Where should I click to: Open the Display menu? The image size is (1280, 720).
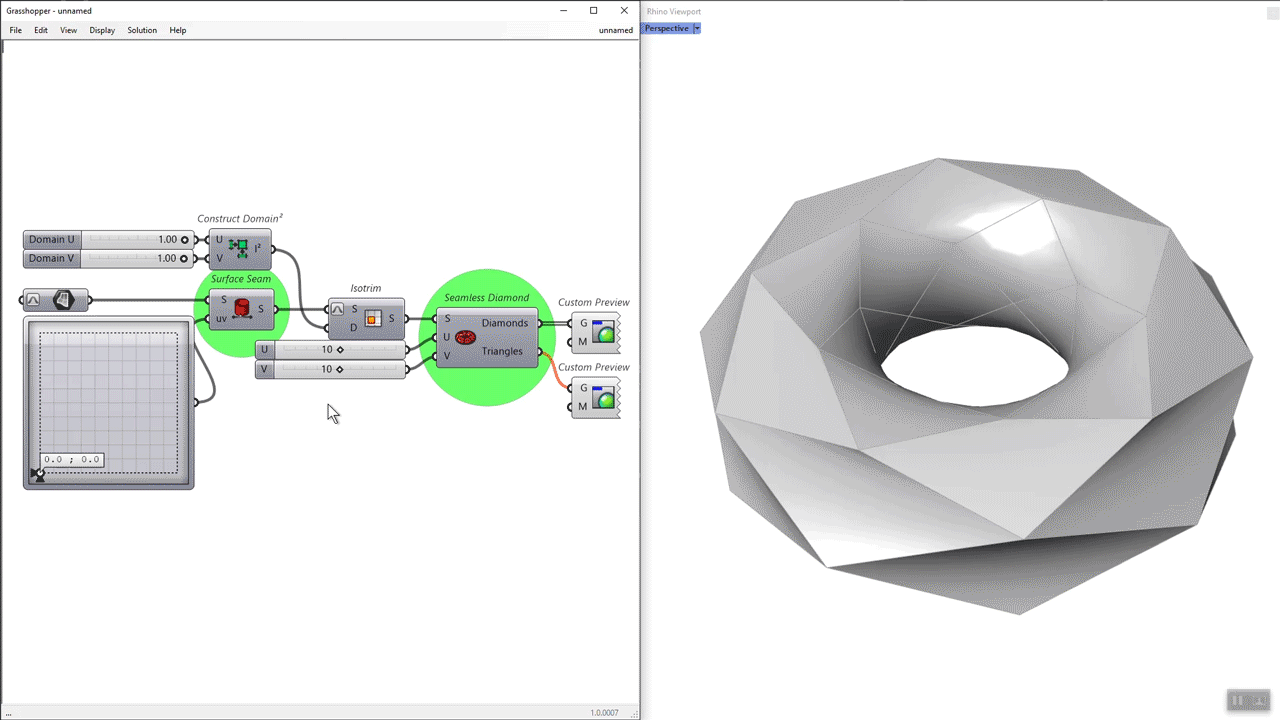click(x=101, y=30)
